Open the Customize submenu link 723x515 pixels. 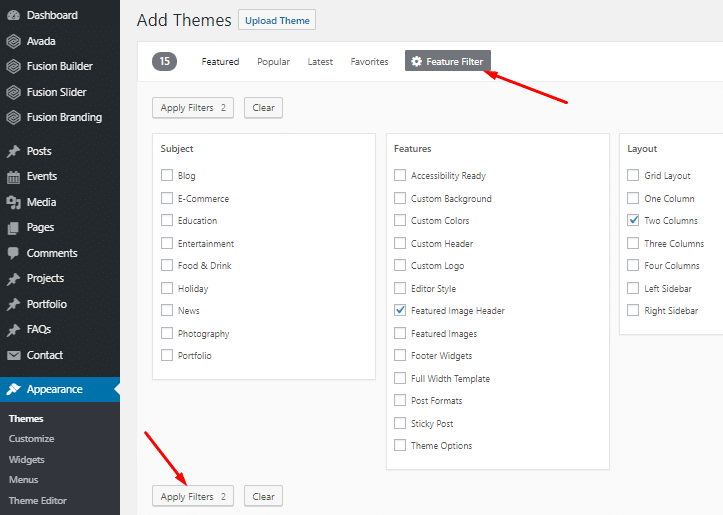pos(31,439)
